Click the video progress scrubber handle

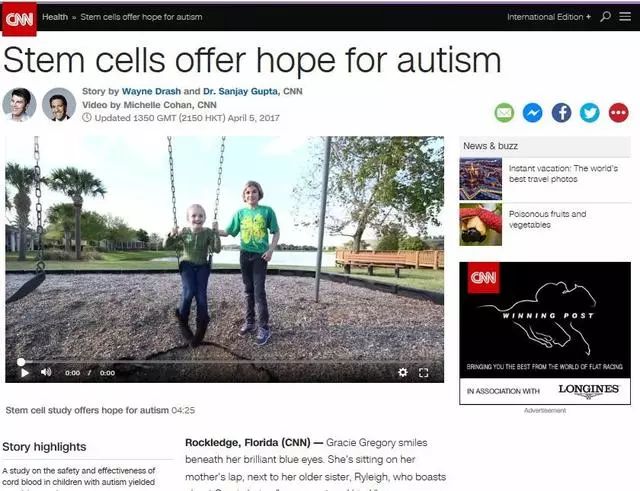21,362
